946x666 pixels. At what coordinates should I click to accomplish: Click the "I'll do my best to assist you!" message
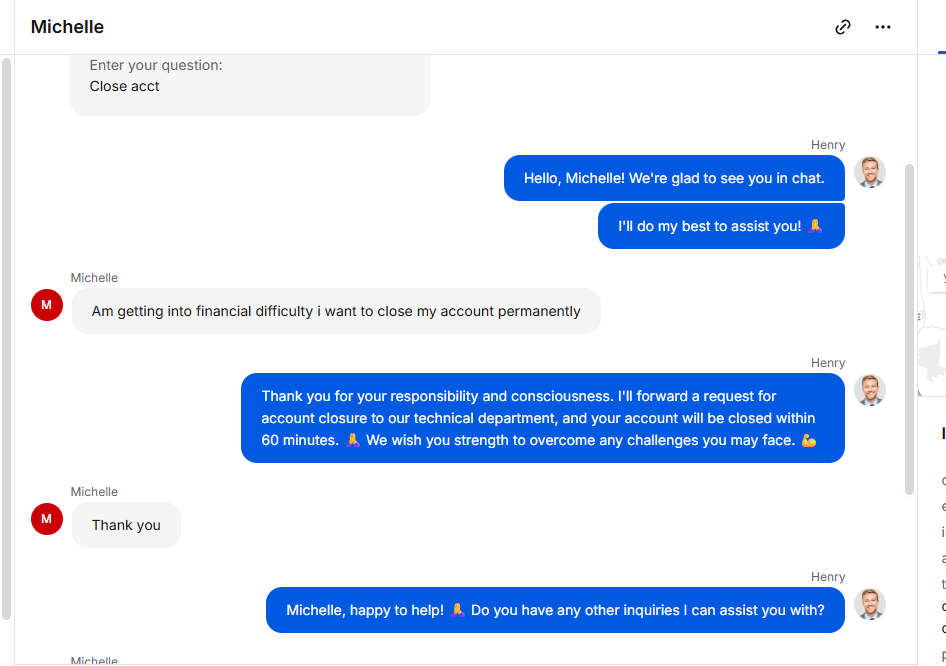(x=720, y=226)
